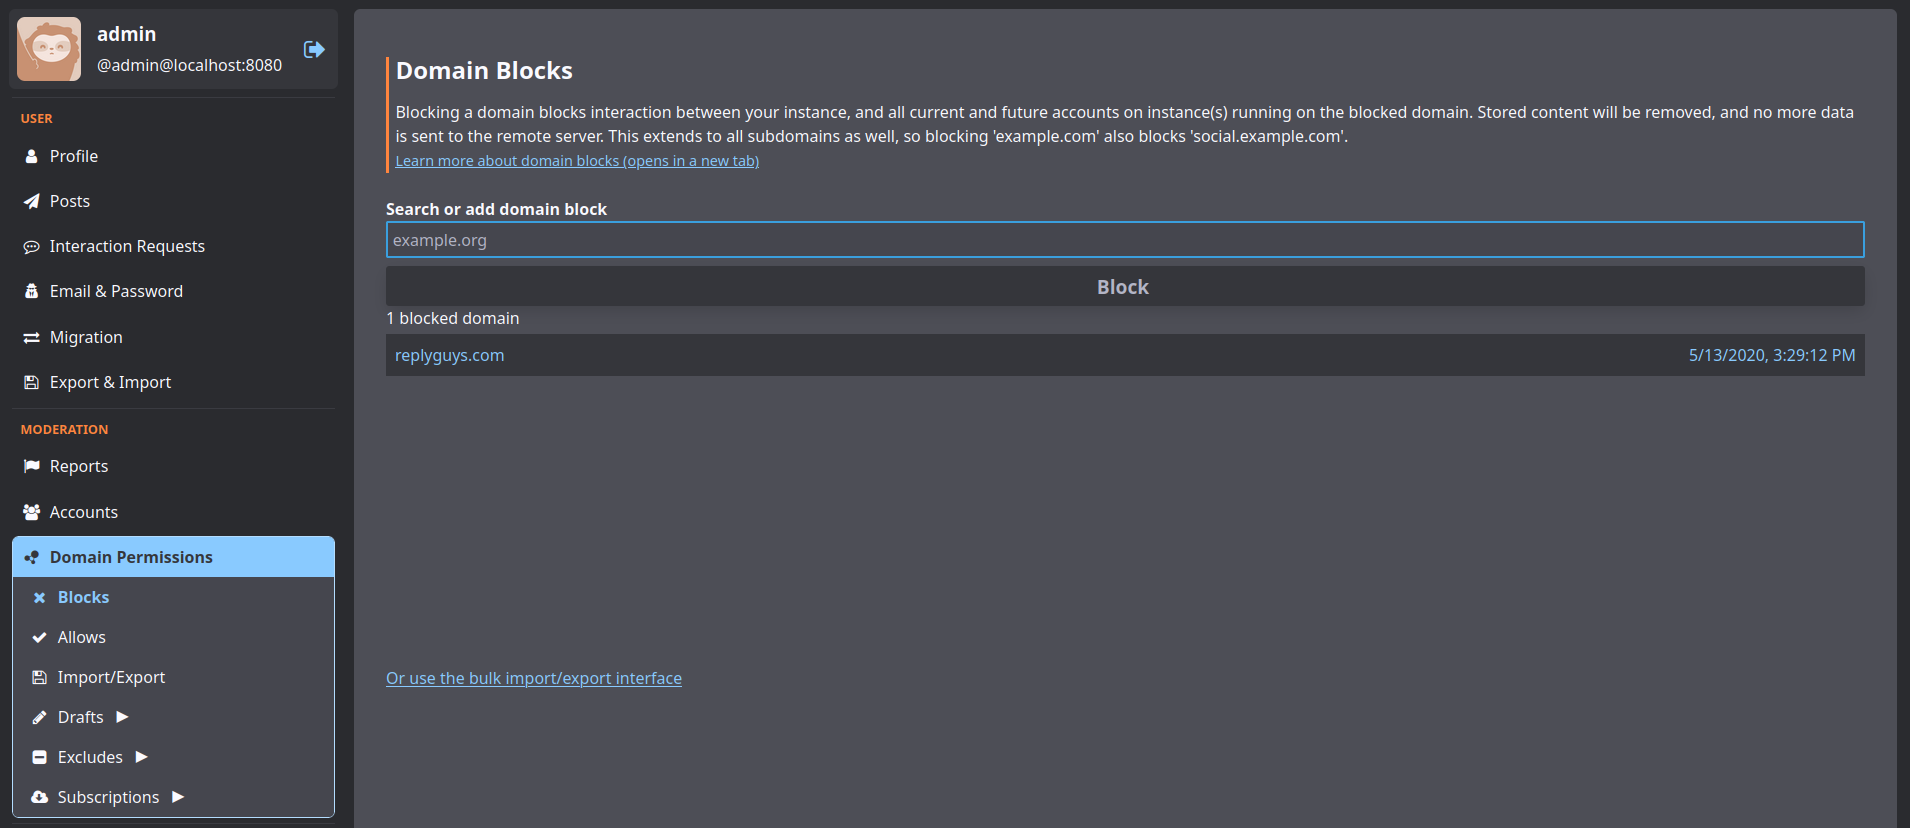Click the Accounts people icon
The width and height of the screenshot is (1910, 828).
tap(31, 512)
